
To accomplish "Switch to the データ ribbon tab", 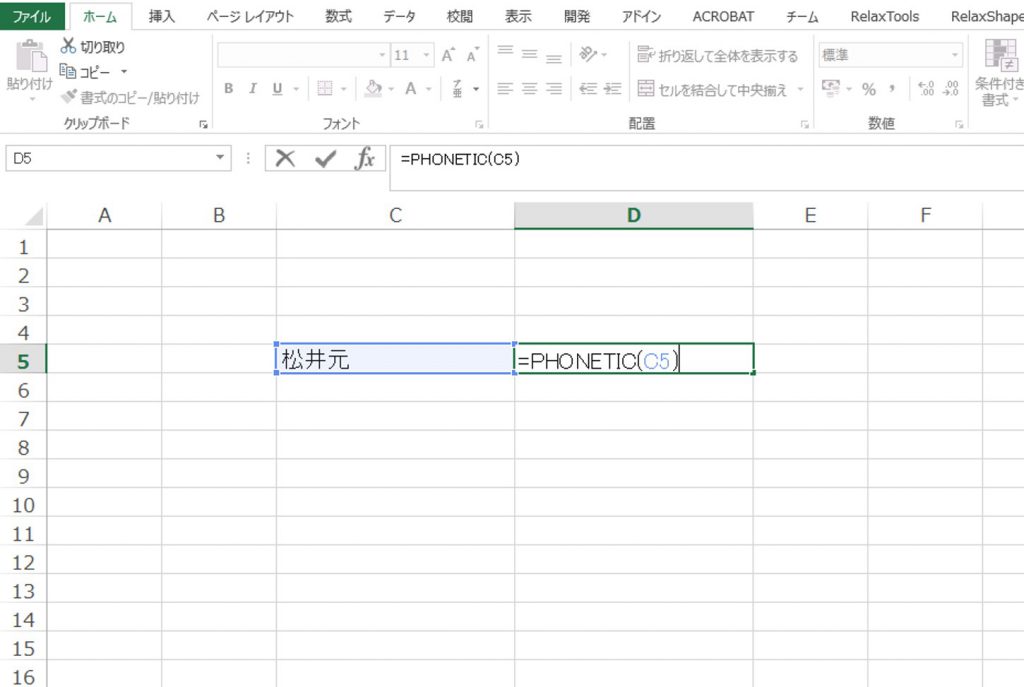I will (x=399, y=16).
